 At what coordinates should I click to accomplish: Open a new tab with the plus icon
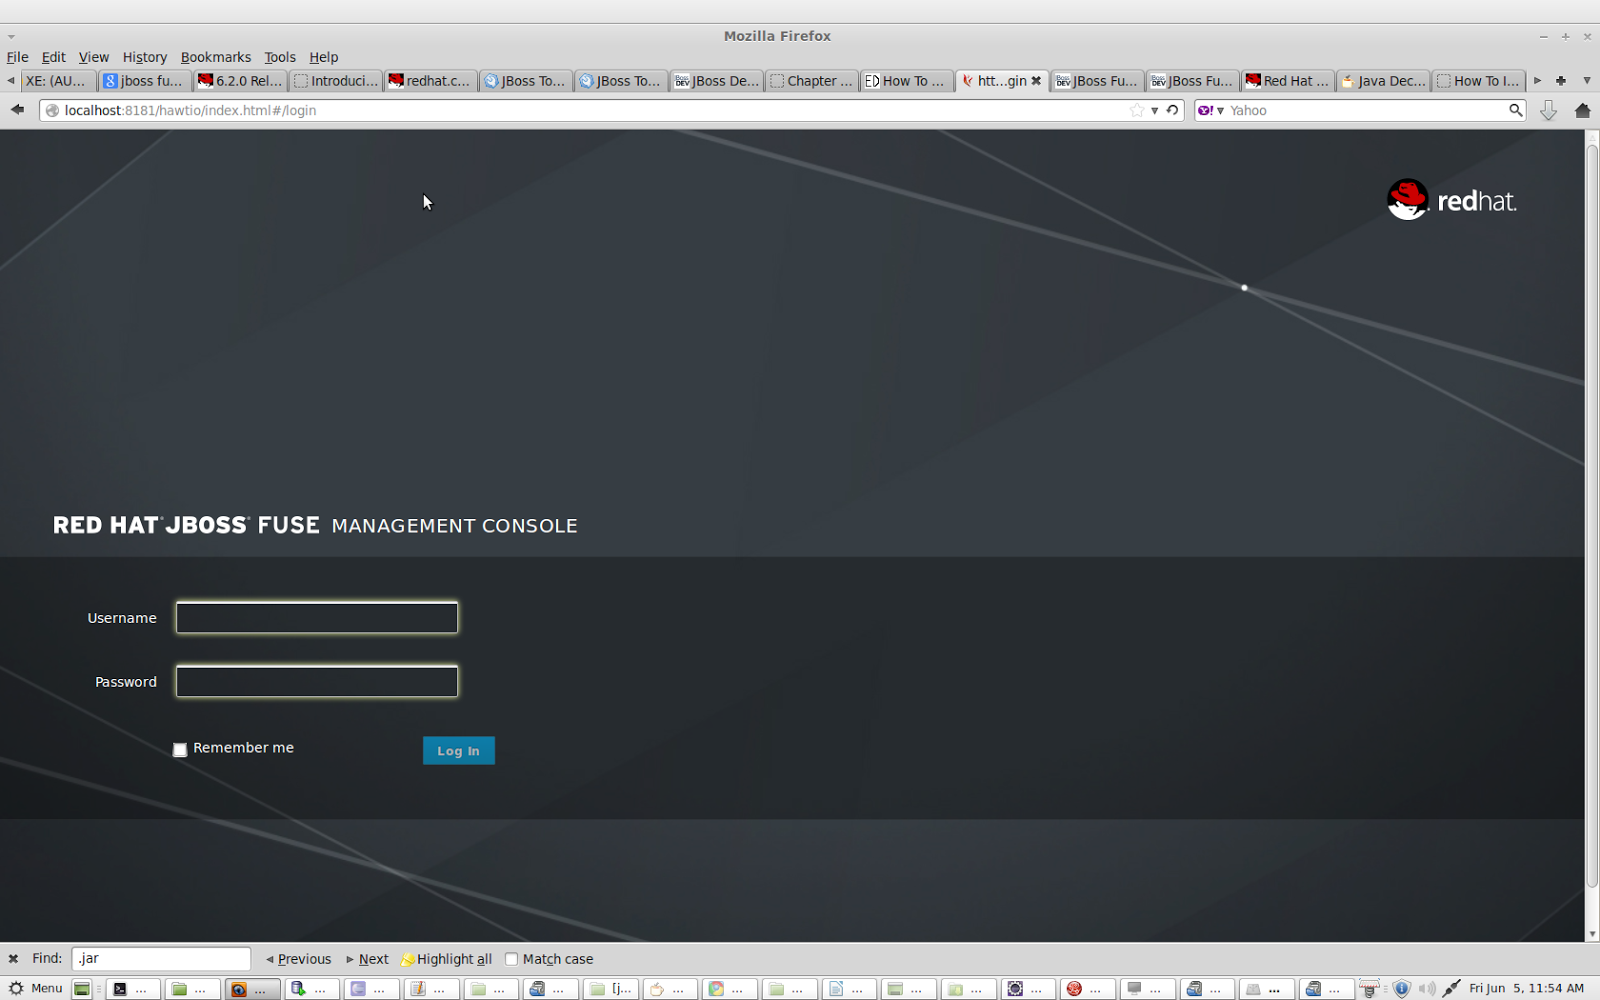point(1560,81)
